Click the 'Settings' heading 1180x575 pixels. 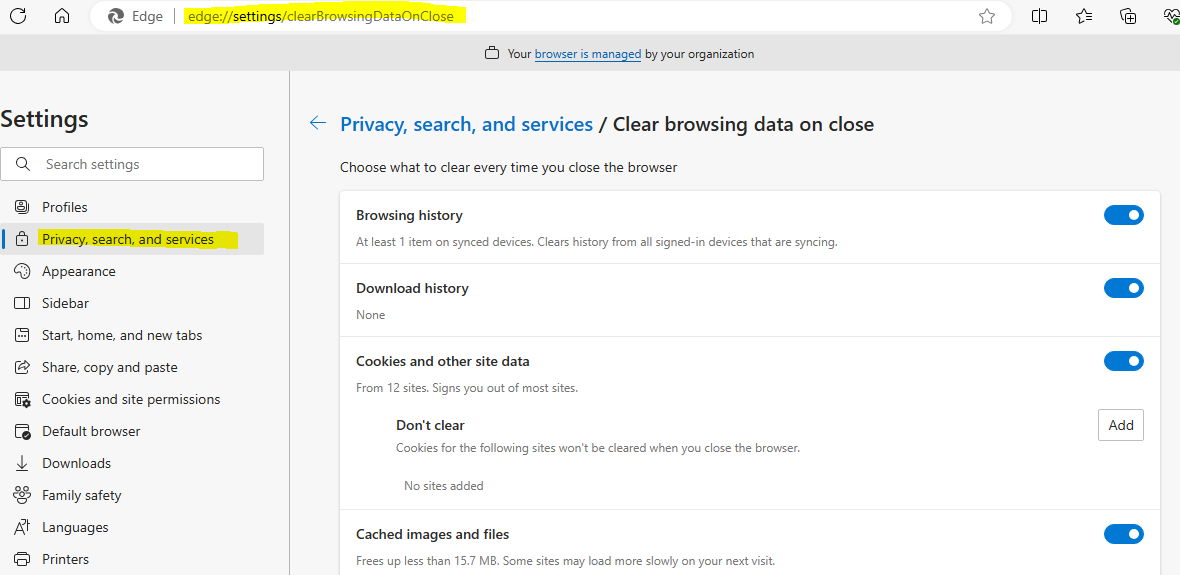coord(45,119)
